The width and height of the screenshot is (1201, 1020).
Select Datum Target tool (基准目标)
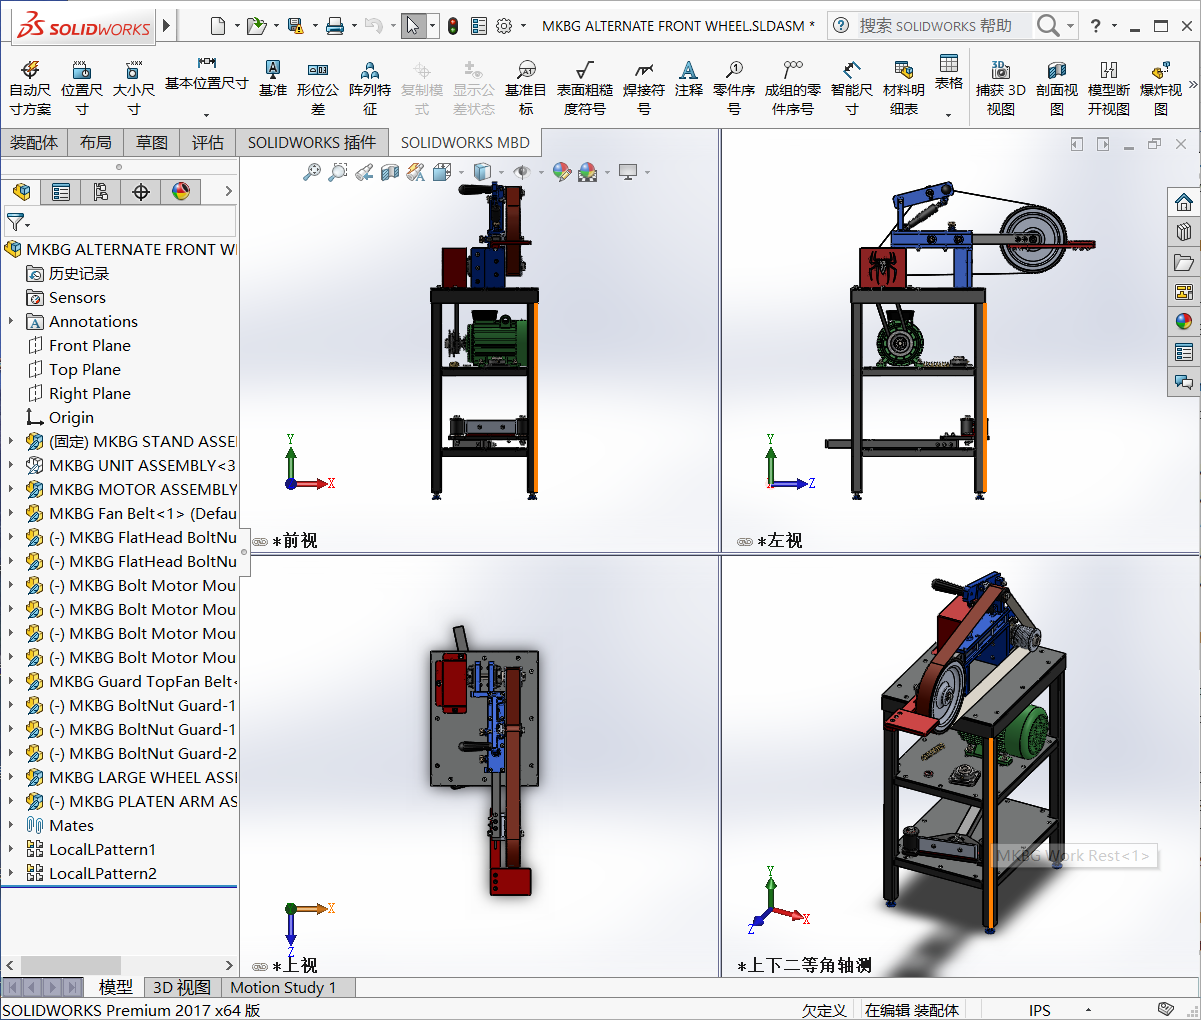[526, 87]
